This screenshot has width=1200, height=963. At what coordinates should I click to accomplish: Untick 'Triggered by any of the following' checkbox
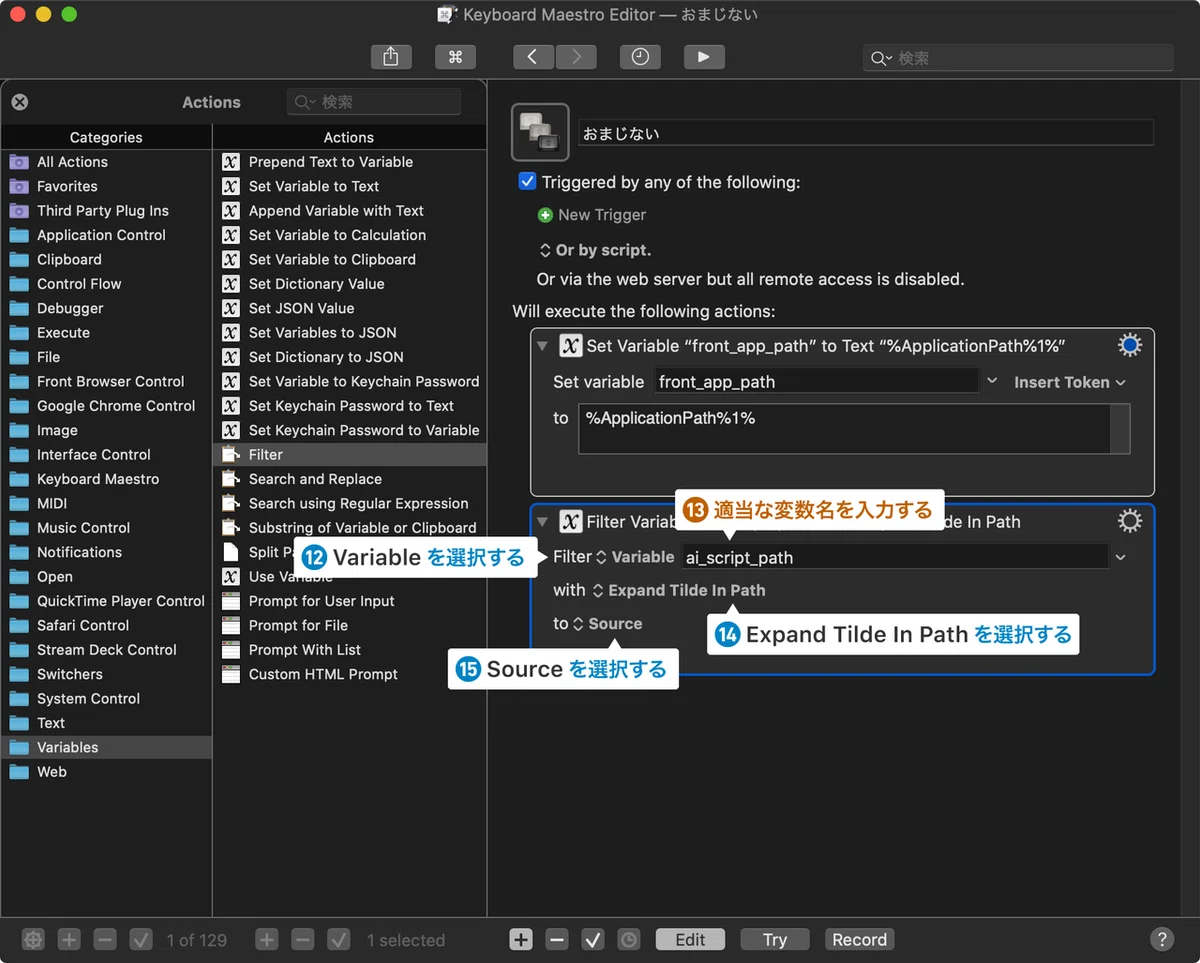(x=528, y=182)
